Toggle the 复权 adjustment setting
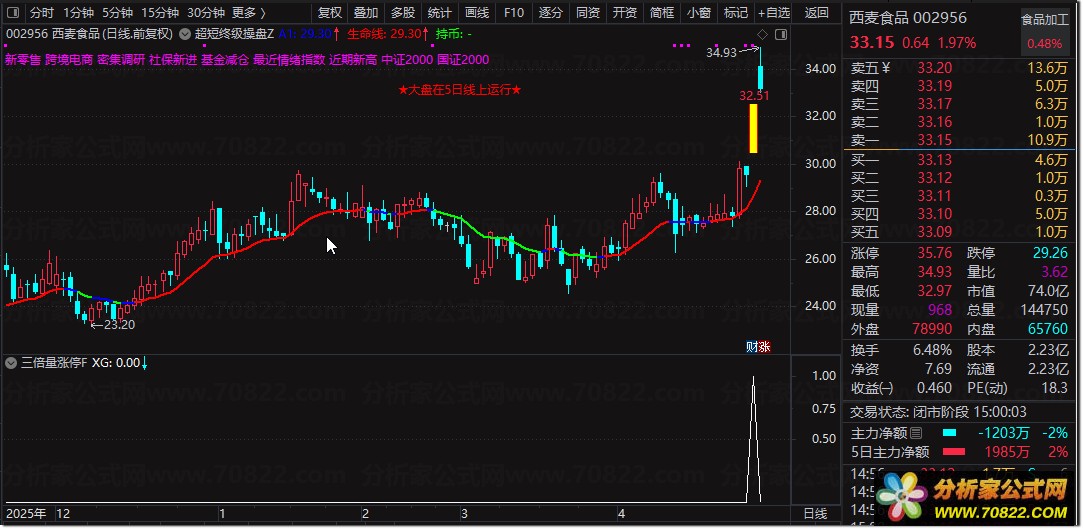1084x529 pixels. pos(330,12)
